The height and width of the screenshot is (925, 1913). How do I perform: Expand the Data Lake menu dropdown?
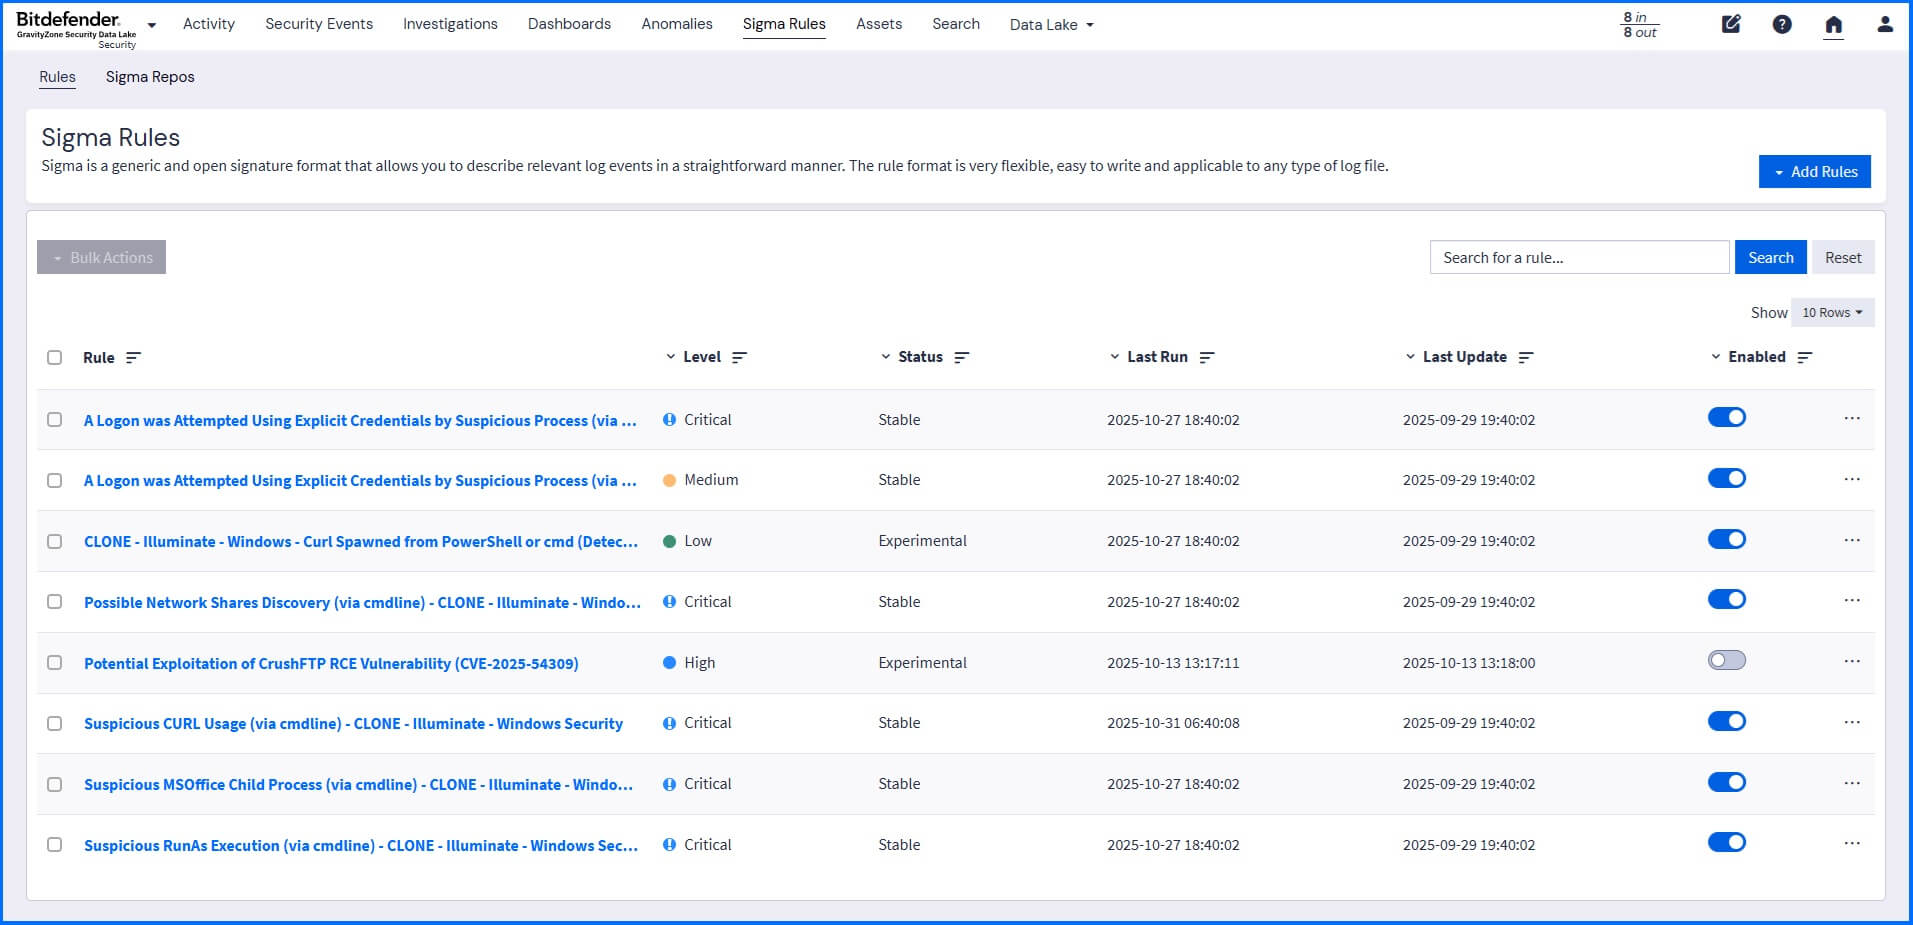click(1051, 24)
